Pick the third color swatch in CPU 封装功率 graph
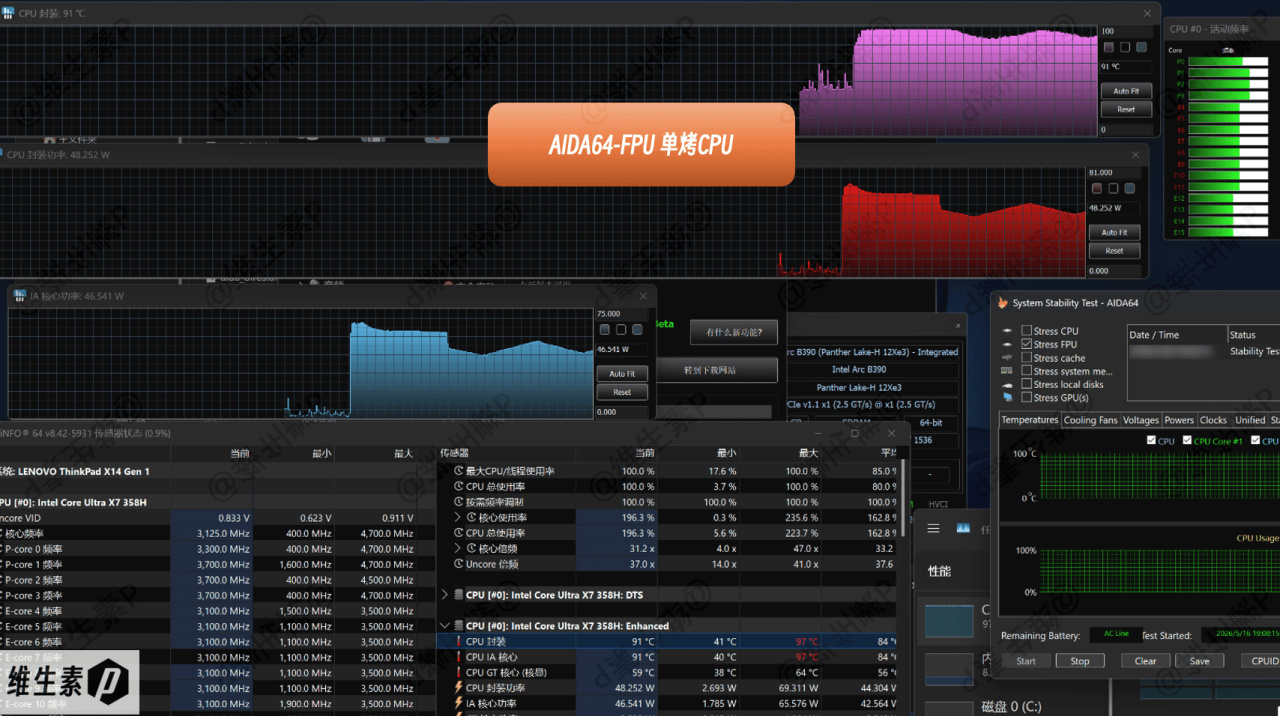 point(1129,188)
